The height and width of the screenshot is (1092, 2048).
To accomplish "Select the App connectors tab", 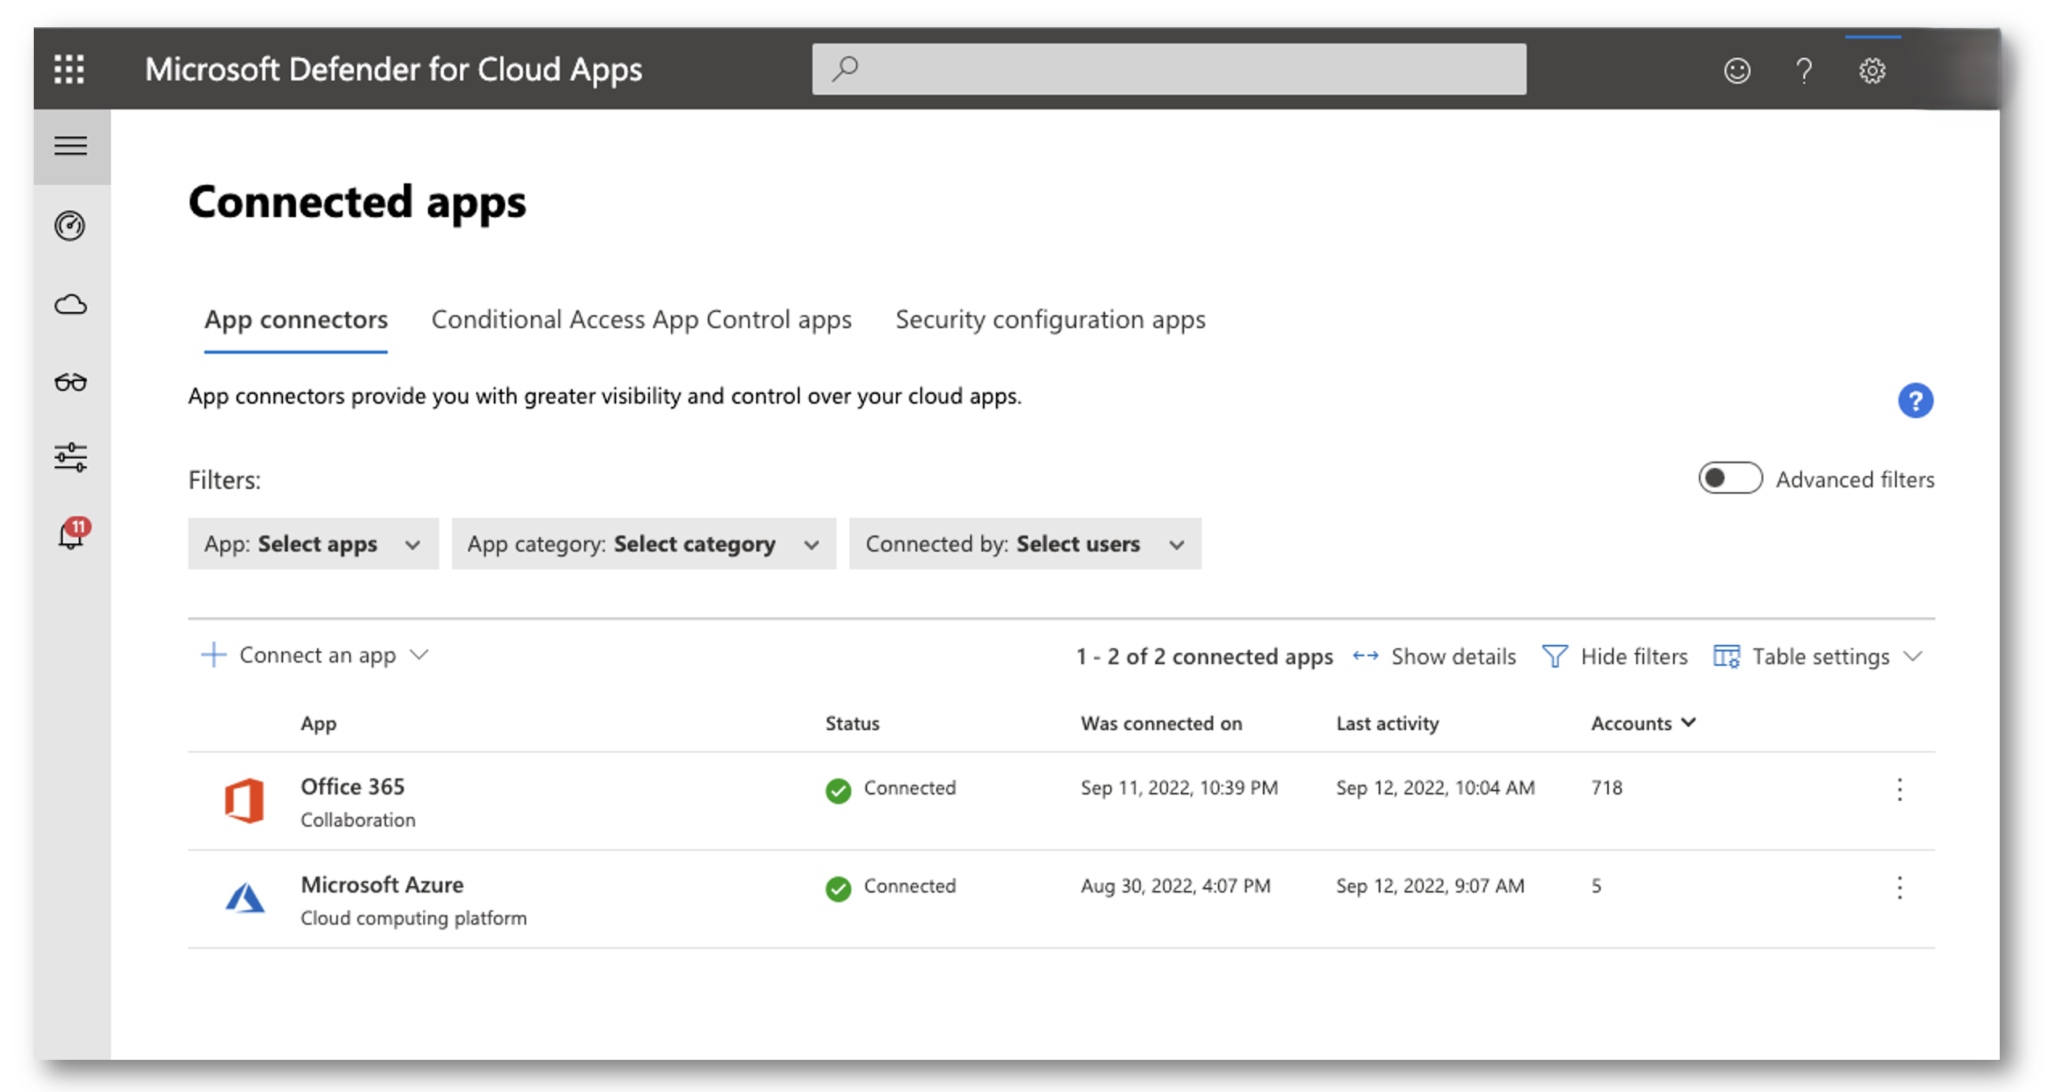I will pos(296,319).
